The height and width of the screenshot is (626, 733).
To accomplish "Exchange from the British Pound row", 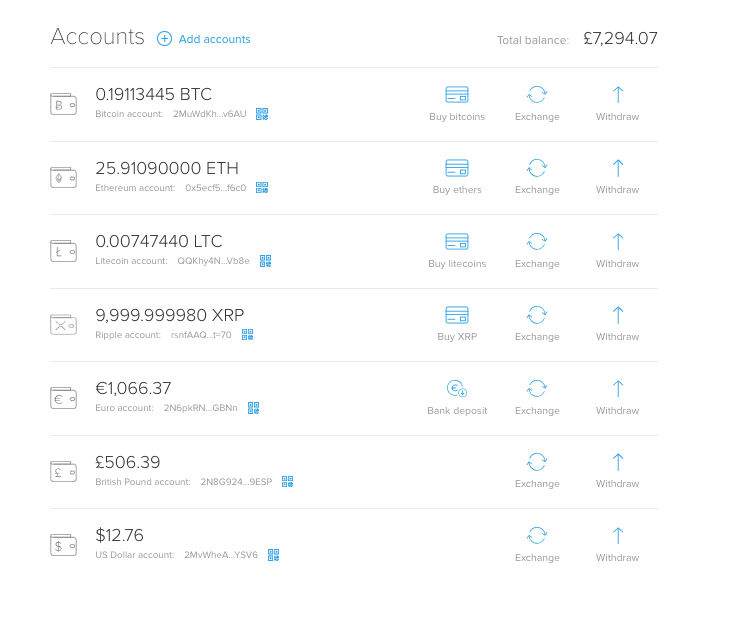I will click(537, 470).
